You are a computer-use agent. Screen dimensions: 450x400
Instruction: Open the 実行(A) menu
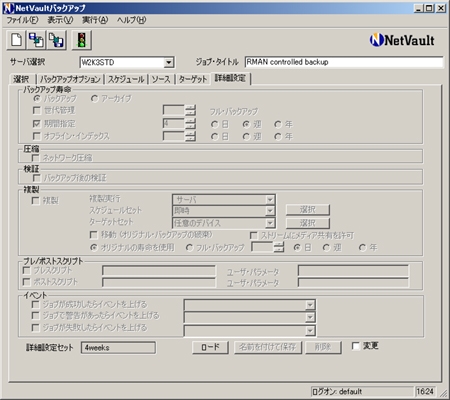[x=95, y=20]
